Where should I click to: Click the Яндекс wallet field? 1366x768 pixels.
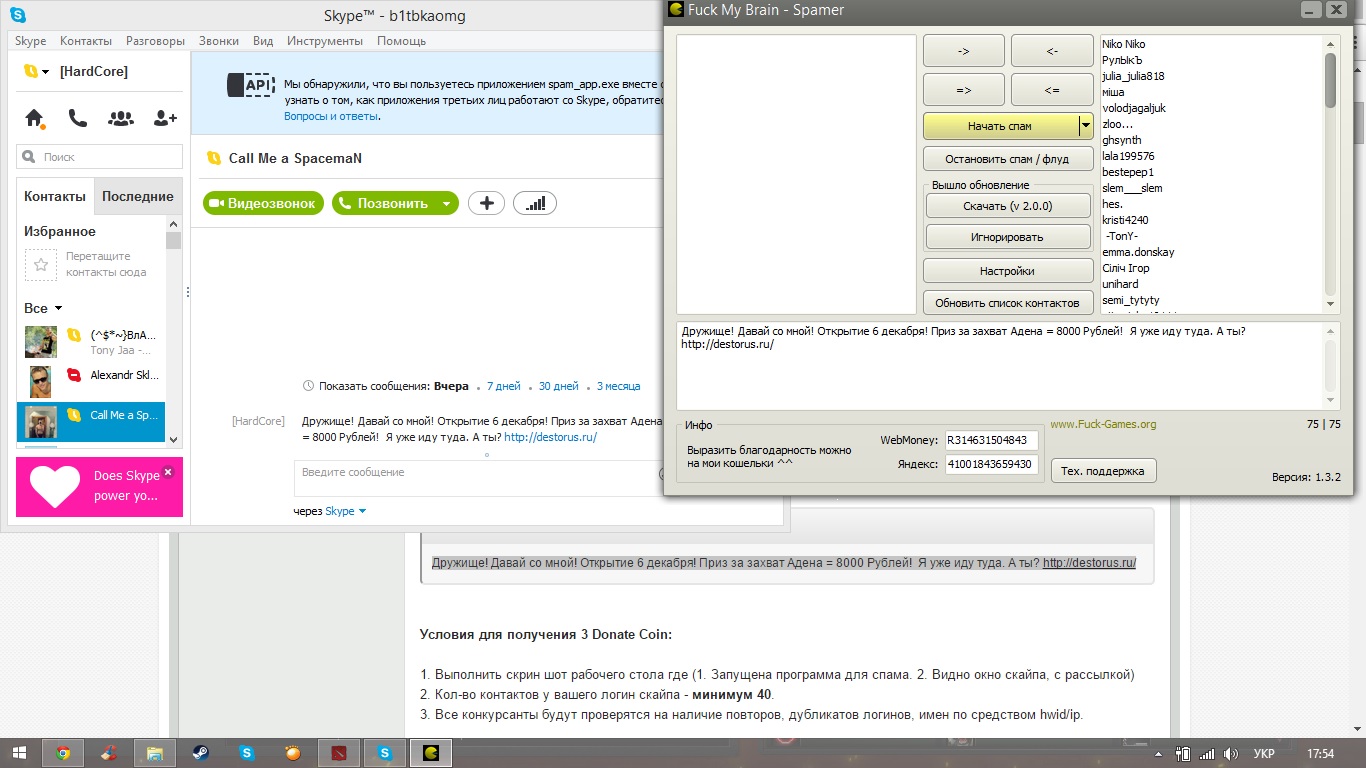click(x=992, y=465)
